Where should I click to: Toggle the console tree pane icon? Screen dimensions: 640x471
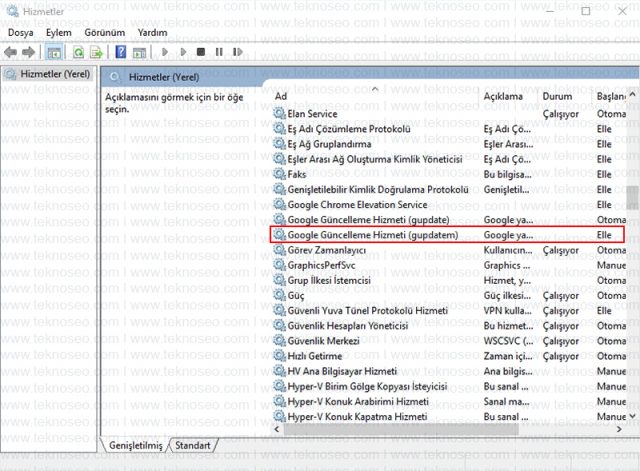click(x=54, y=53)
